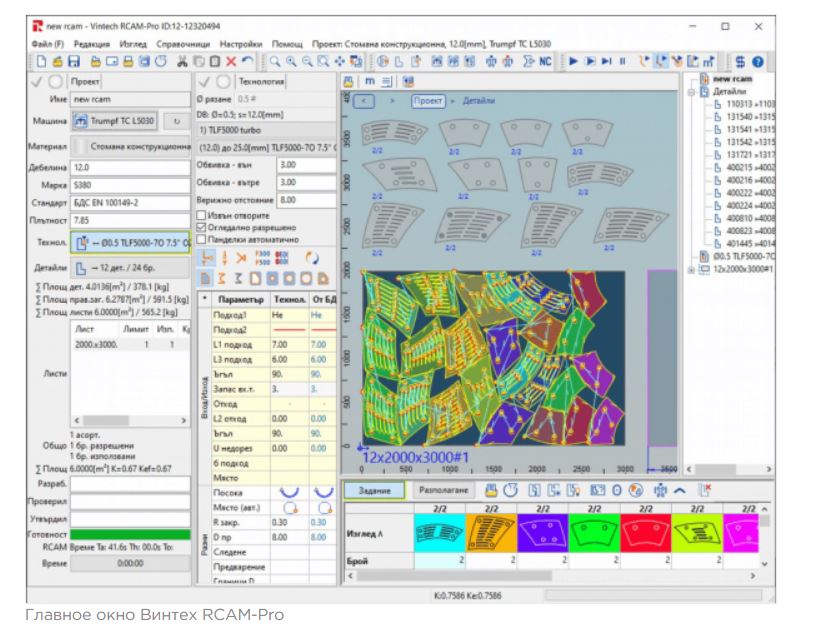Click the rotating arrows icon in Технология panel
Screen dimensions: 828x630
point(312,258)
